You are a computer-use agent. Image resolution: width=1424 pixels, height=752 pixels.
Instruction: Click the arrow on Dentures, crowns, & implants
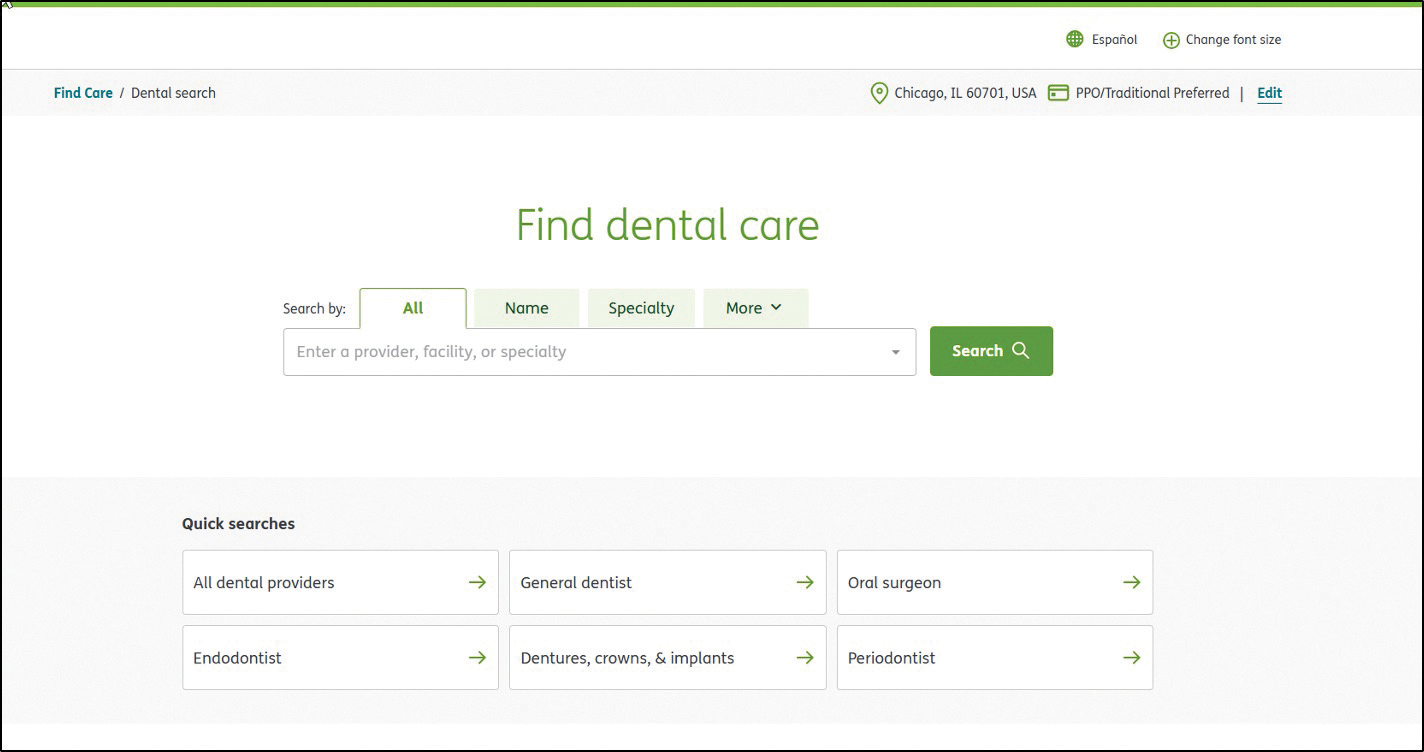(x=804, y=657)
